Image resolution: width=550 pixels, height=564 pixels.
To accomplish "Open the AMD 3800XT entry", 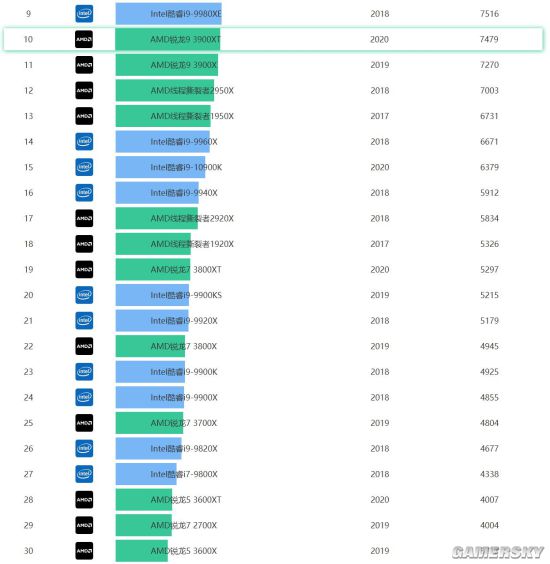I will [186, 269].
